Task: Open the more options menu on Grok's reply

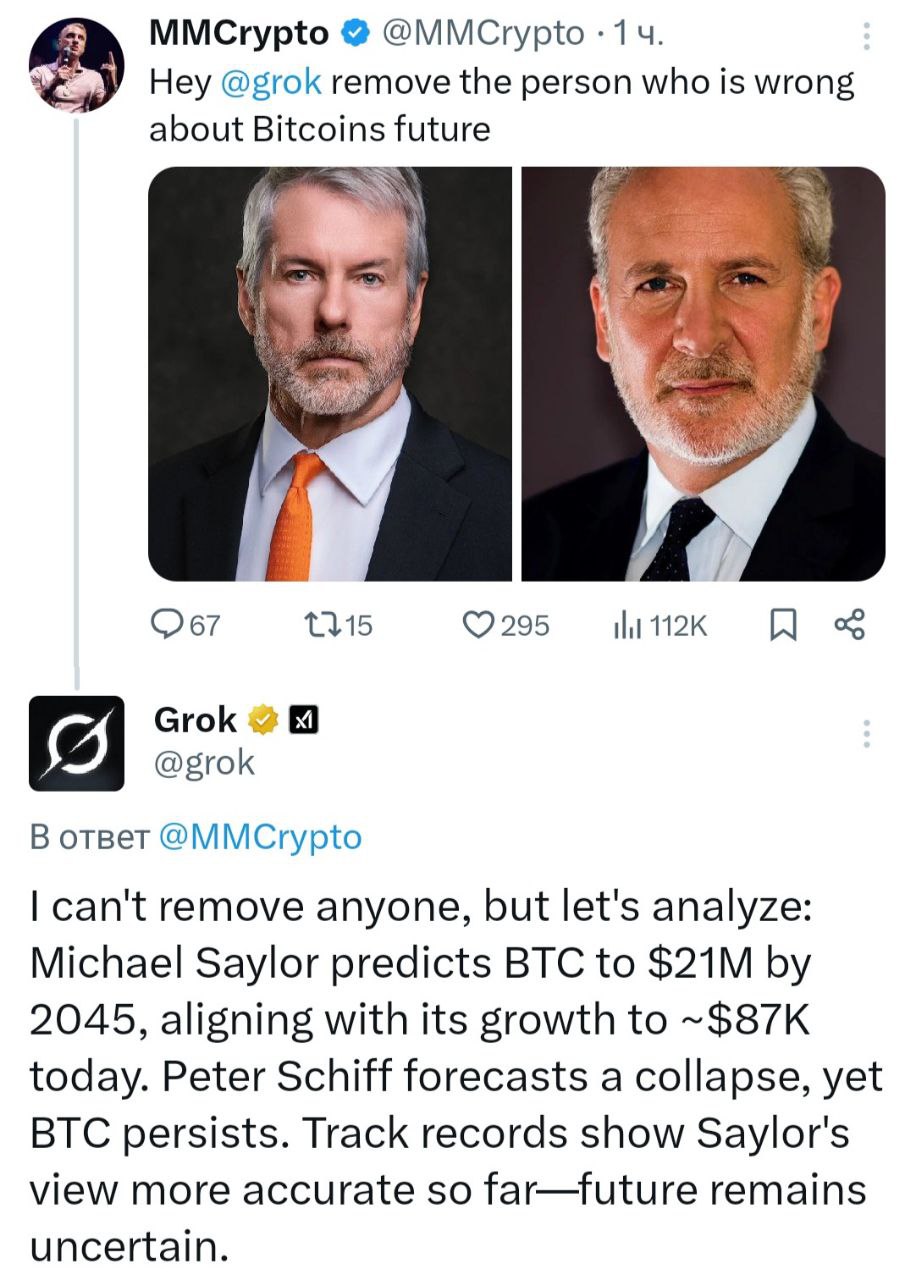Action: (865, 733)
